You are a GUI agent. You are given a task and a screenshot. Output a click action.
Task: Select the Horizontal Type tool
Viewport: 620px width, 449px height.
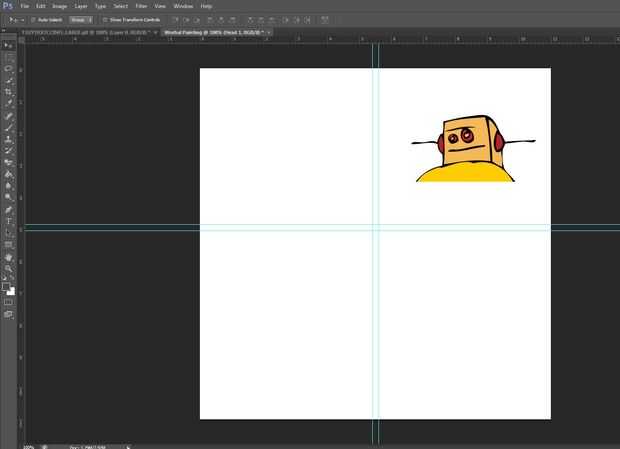click(9, 220)
